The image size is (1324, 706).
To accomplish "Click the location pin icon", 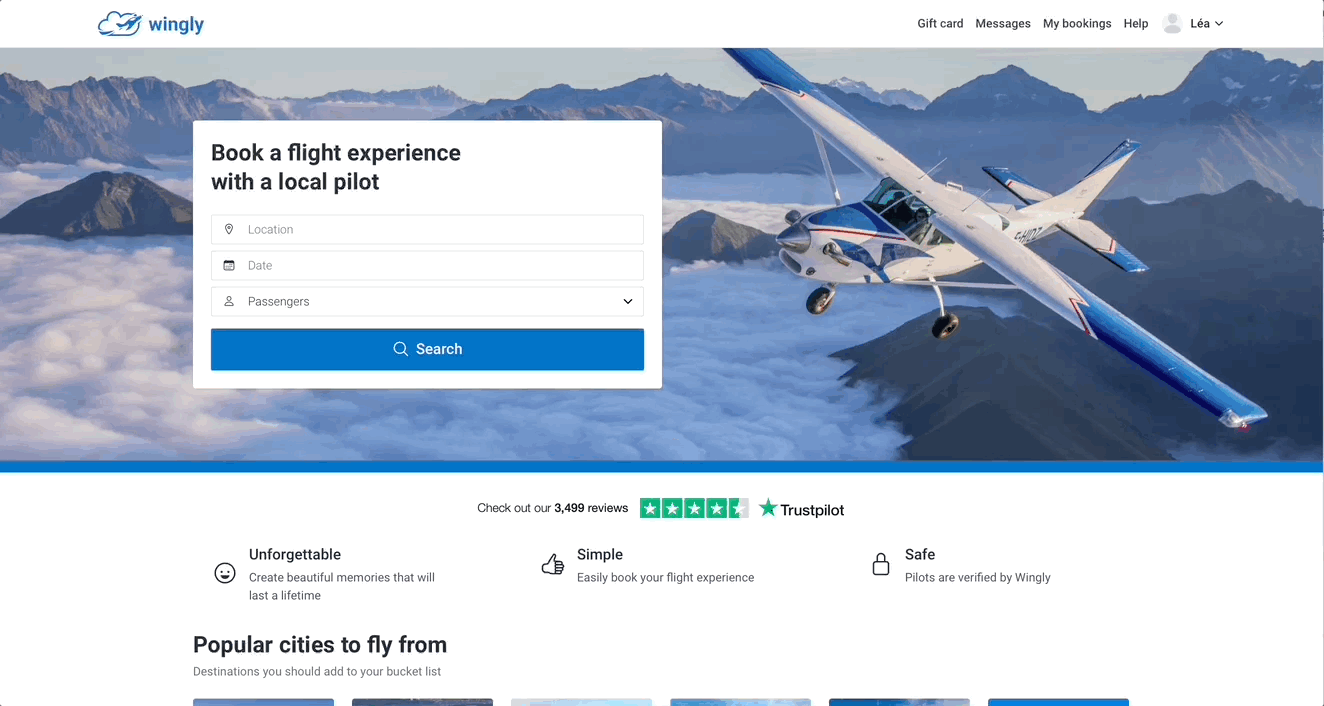I will coord(229,229).
